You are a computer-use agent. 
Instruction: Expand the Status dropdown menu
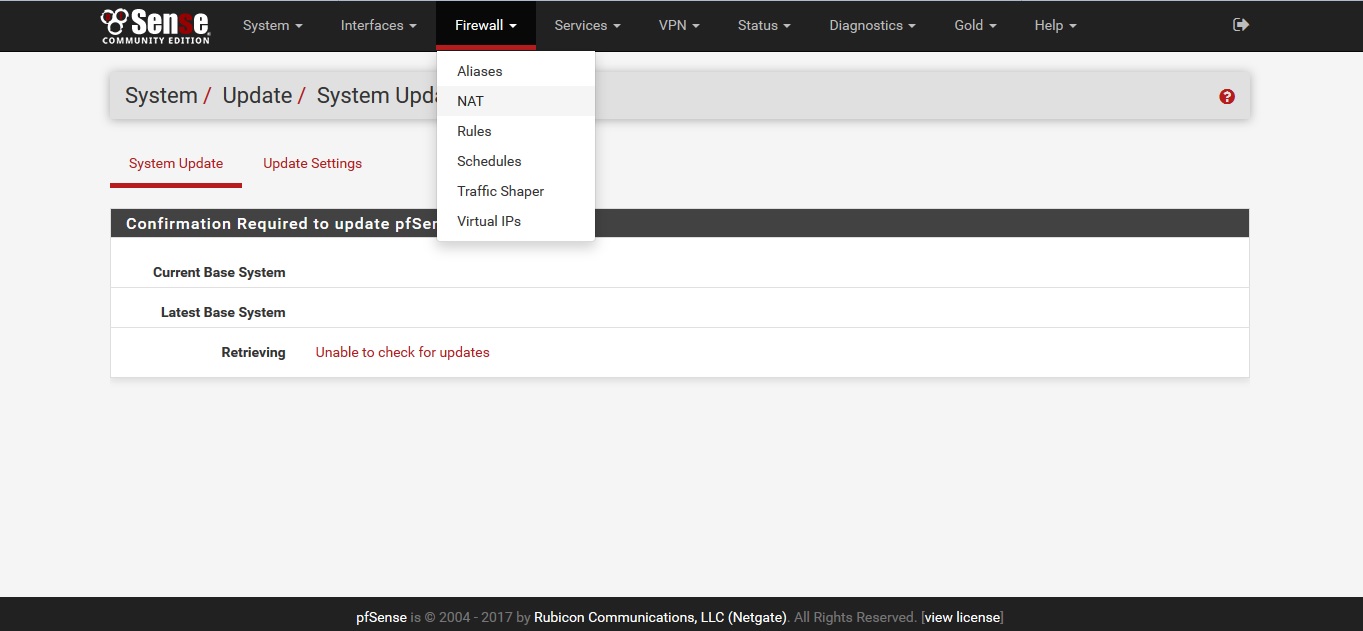click(x=764, y=26)
